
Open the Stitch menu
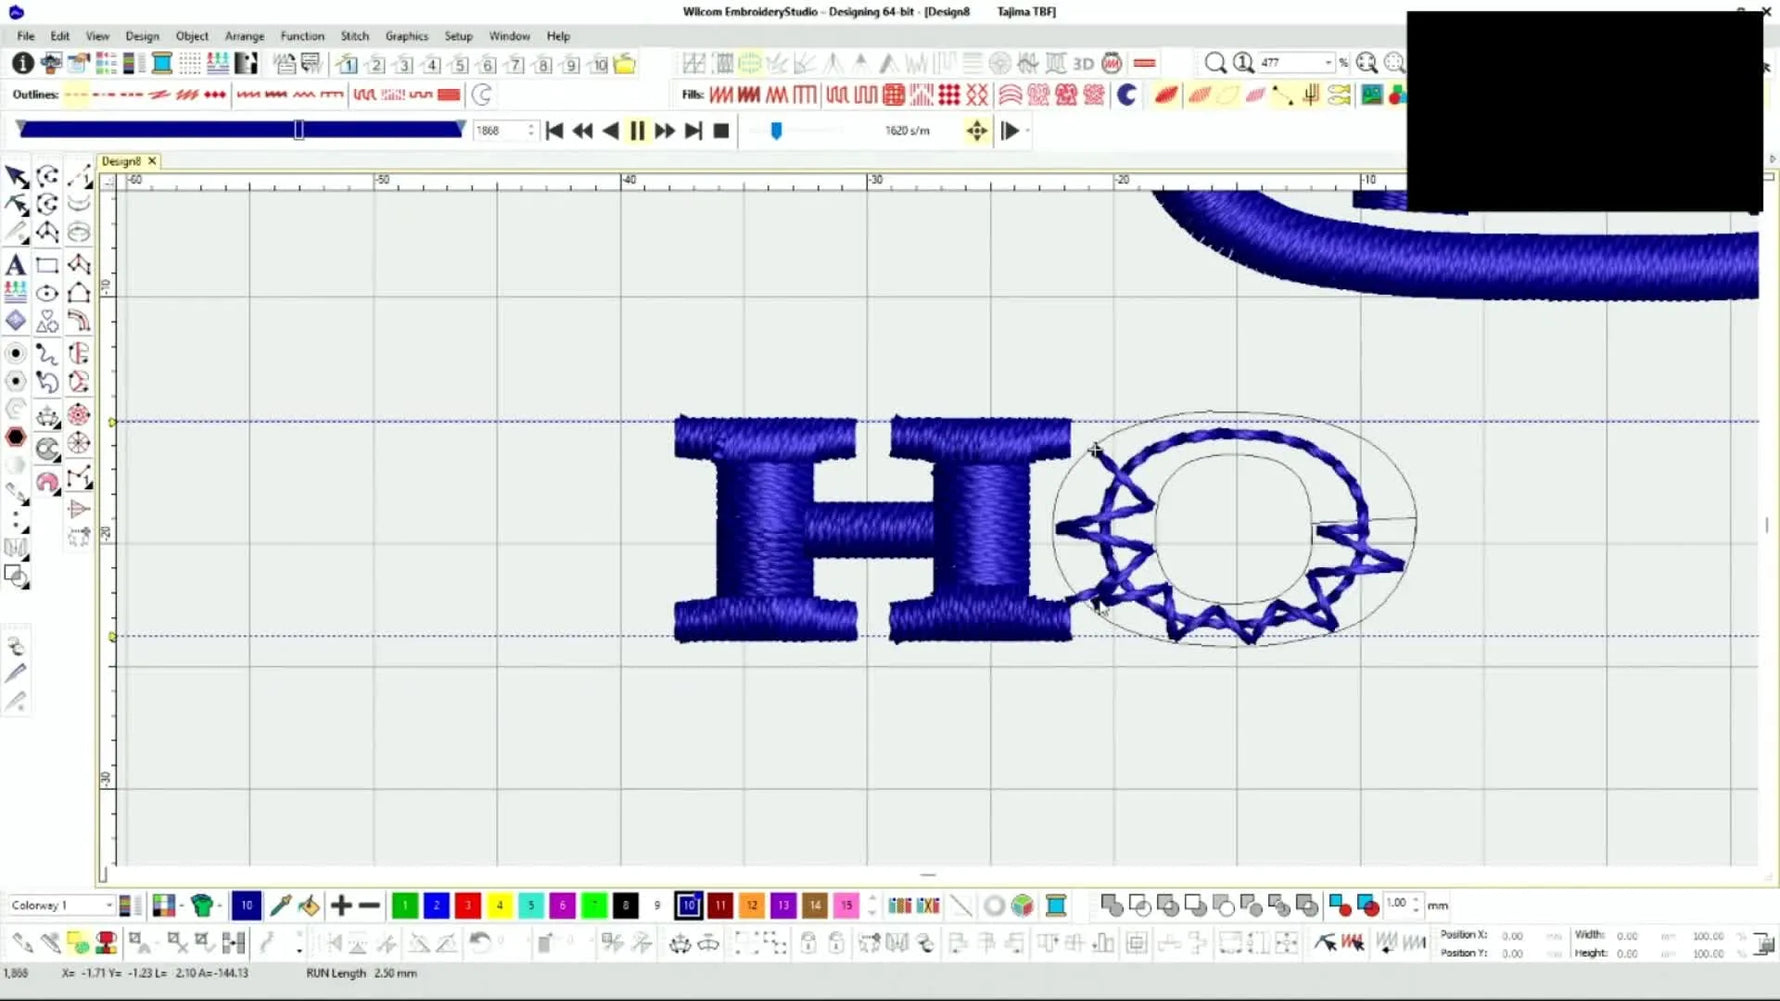click(x=355, y=36)
